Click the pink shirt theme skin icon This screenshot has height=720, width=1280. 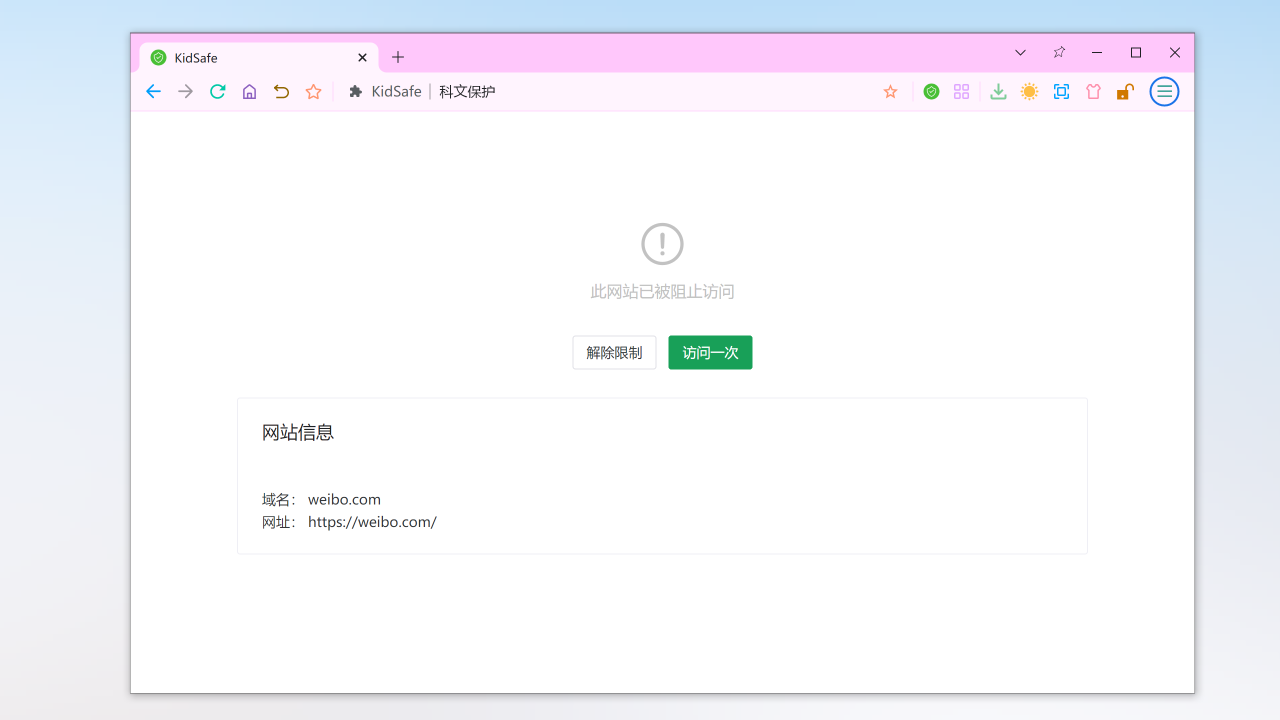(x=1093, y=91)
